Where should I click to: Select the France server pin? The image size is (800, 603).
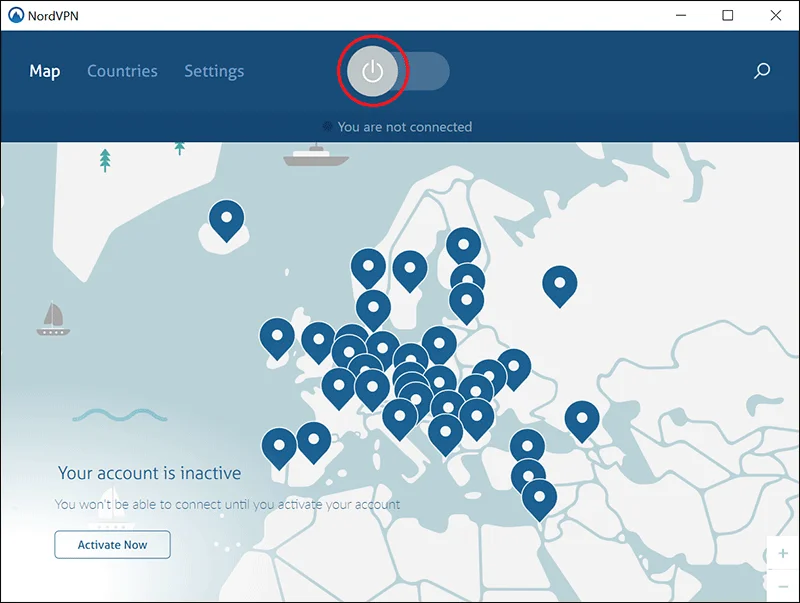[339, 389]
